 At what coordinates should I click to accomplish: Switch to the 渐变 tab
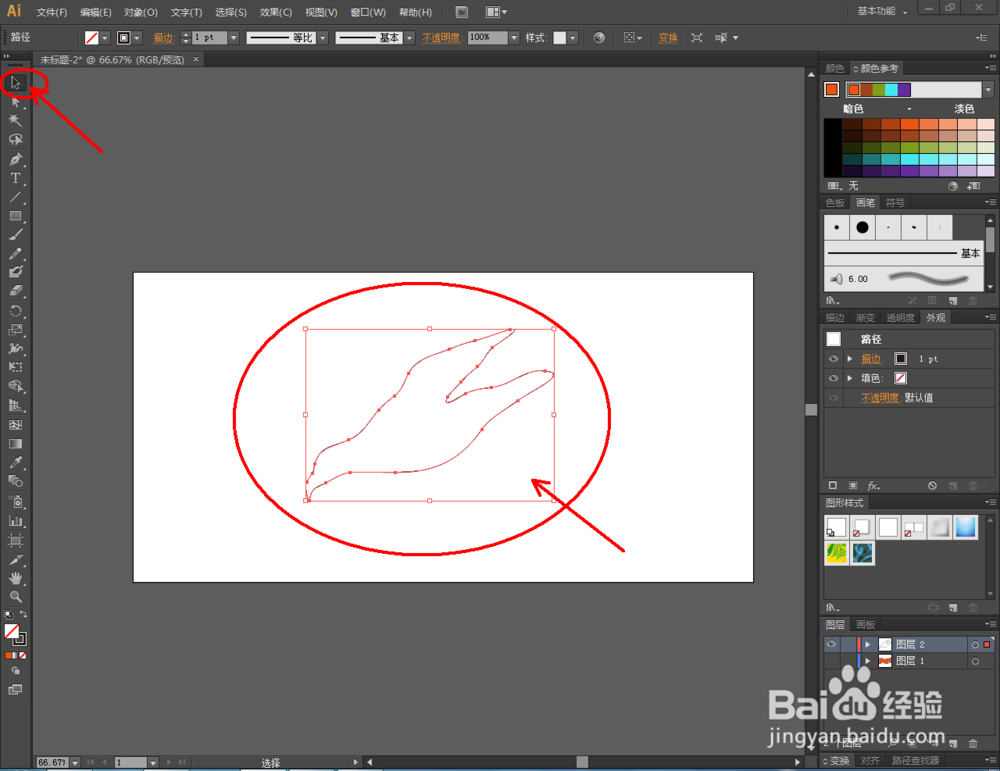point(865,318)
